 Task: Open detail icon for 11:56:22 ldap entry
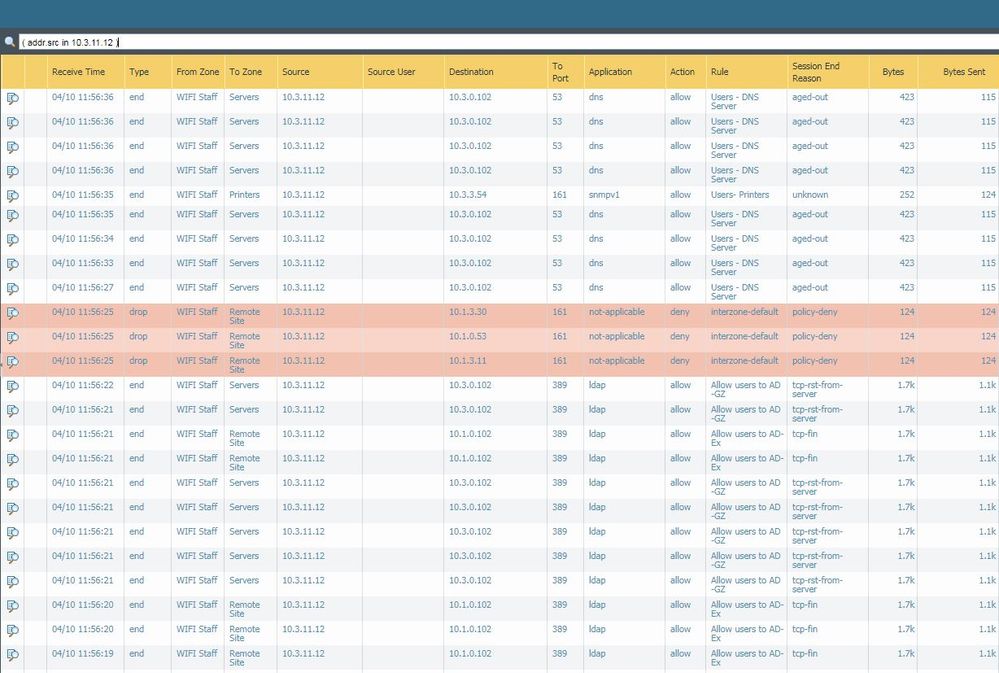pyautogui.click(x=13, y=386)
